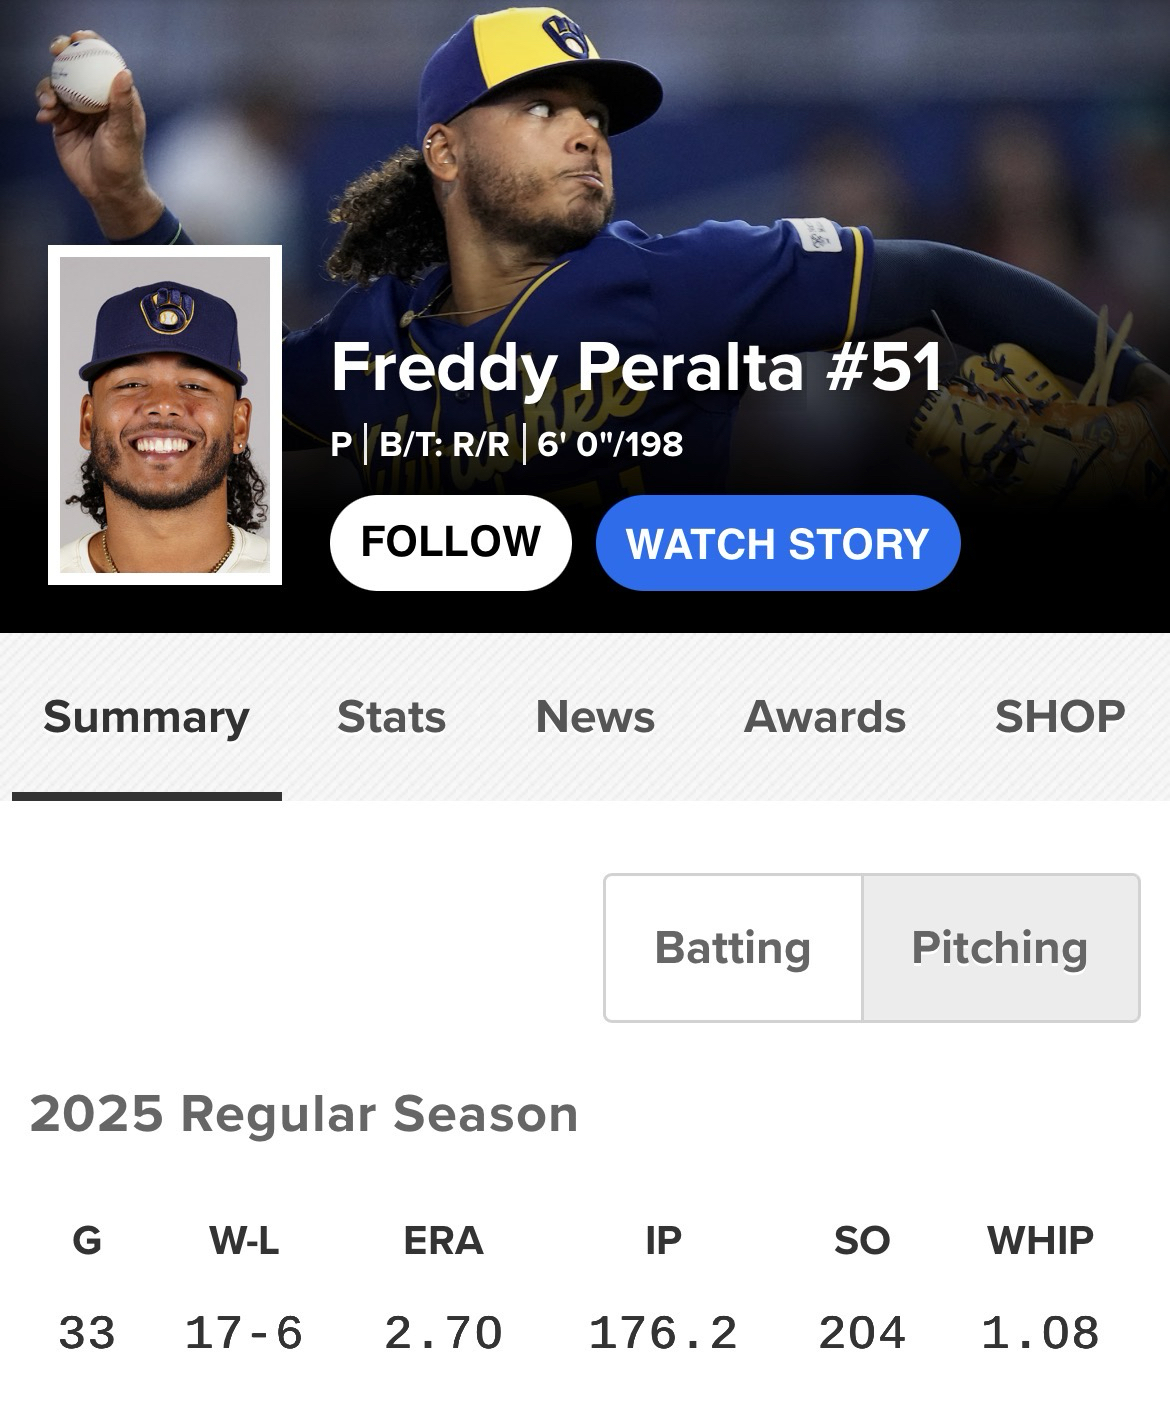Click the IP column header

click(663, 1241)
